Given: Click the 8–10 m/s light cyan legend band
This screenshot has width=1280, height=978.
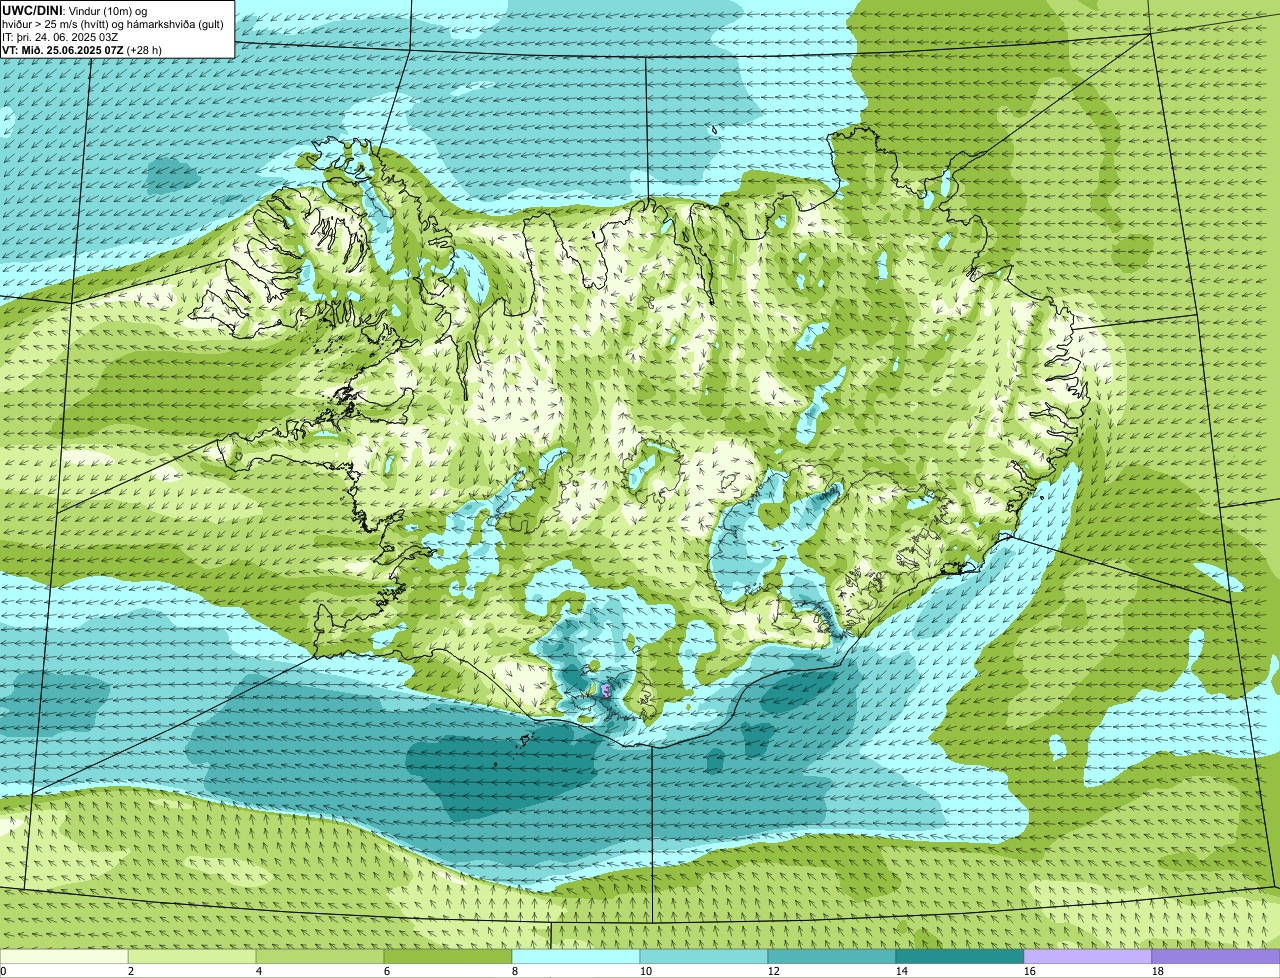Looking at the screenshot, I should [x=576, y=957].
